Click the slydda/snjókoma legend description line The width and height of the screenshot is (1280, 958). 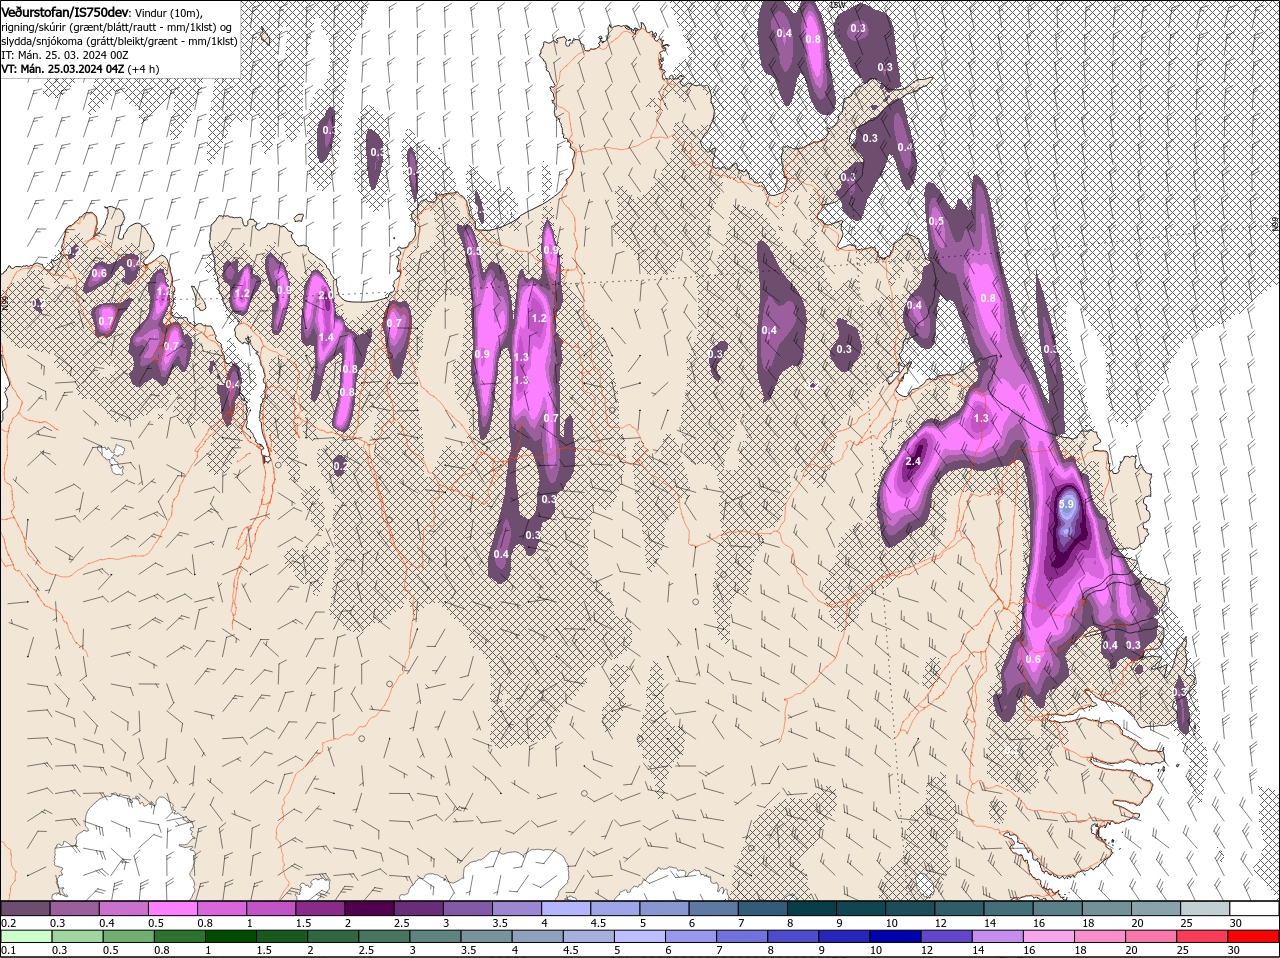118,40
